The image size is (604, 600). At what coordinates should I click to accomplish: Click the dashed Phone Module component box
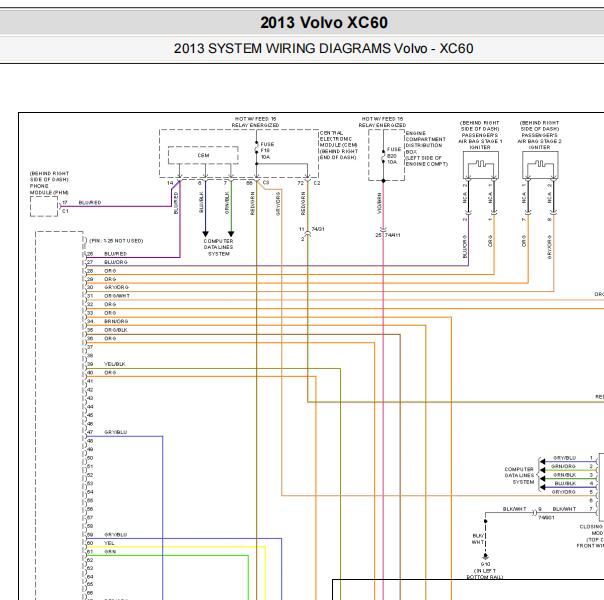(x=44, y=206)
